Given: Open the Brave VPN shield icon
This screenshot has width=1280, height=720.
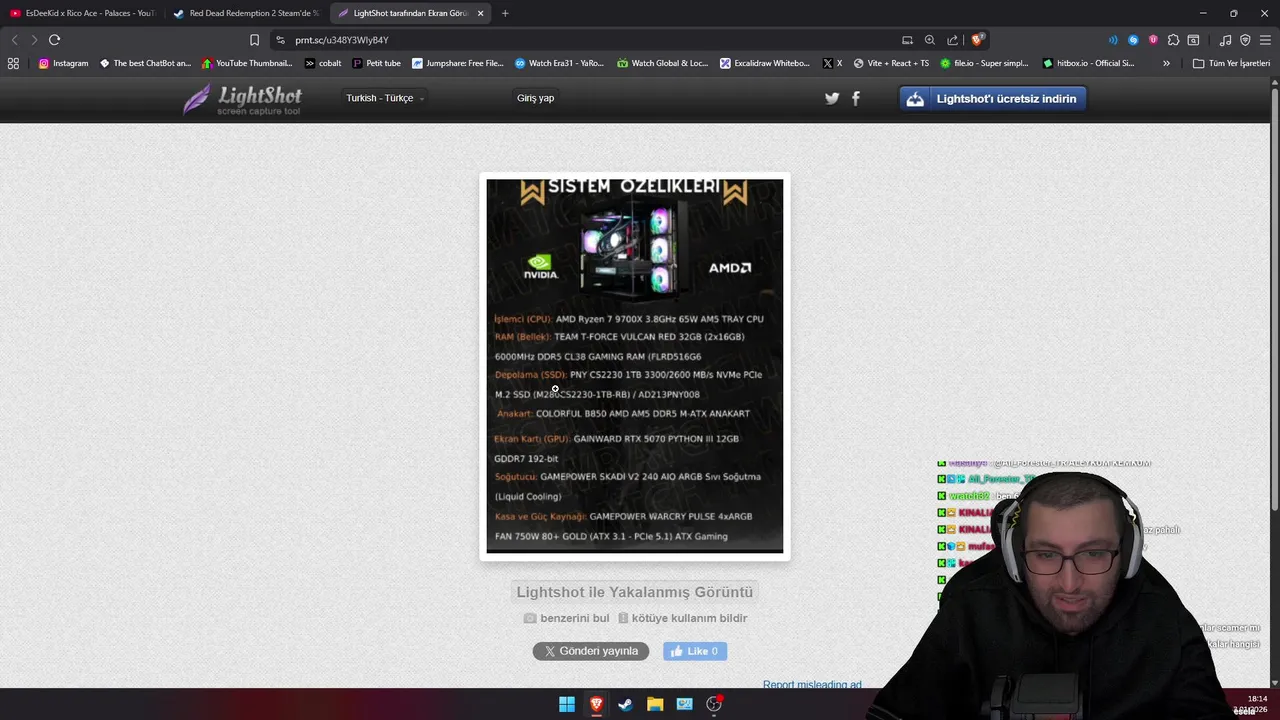Looking at the screenshot, I should click(x=1245, y=40).
